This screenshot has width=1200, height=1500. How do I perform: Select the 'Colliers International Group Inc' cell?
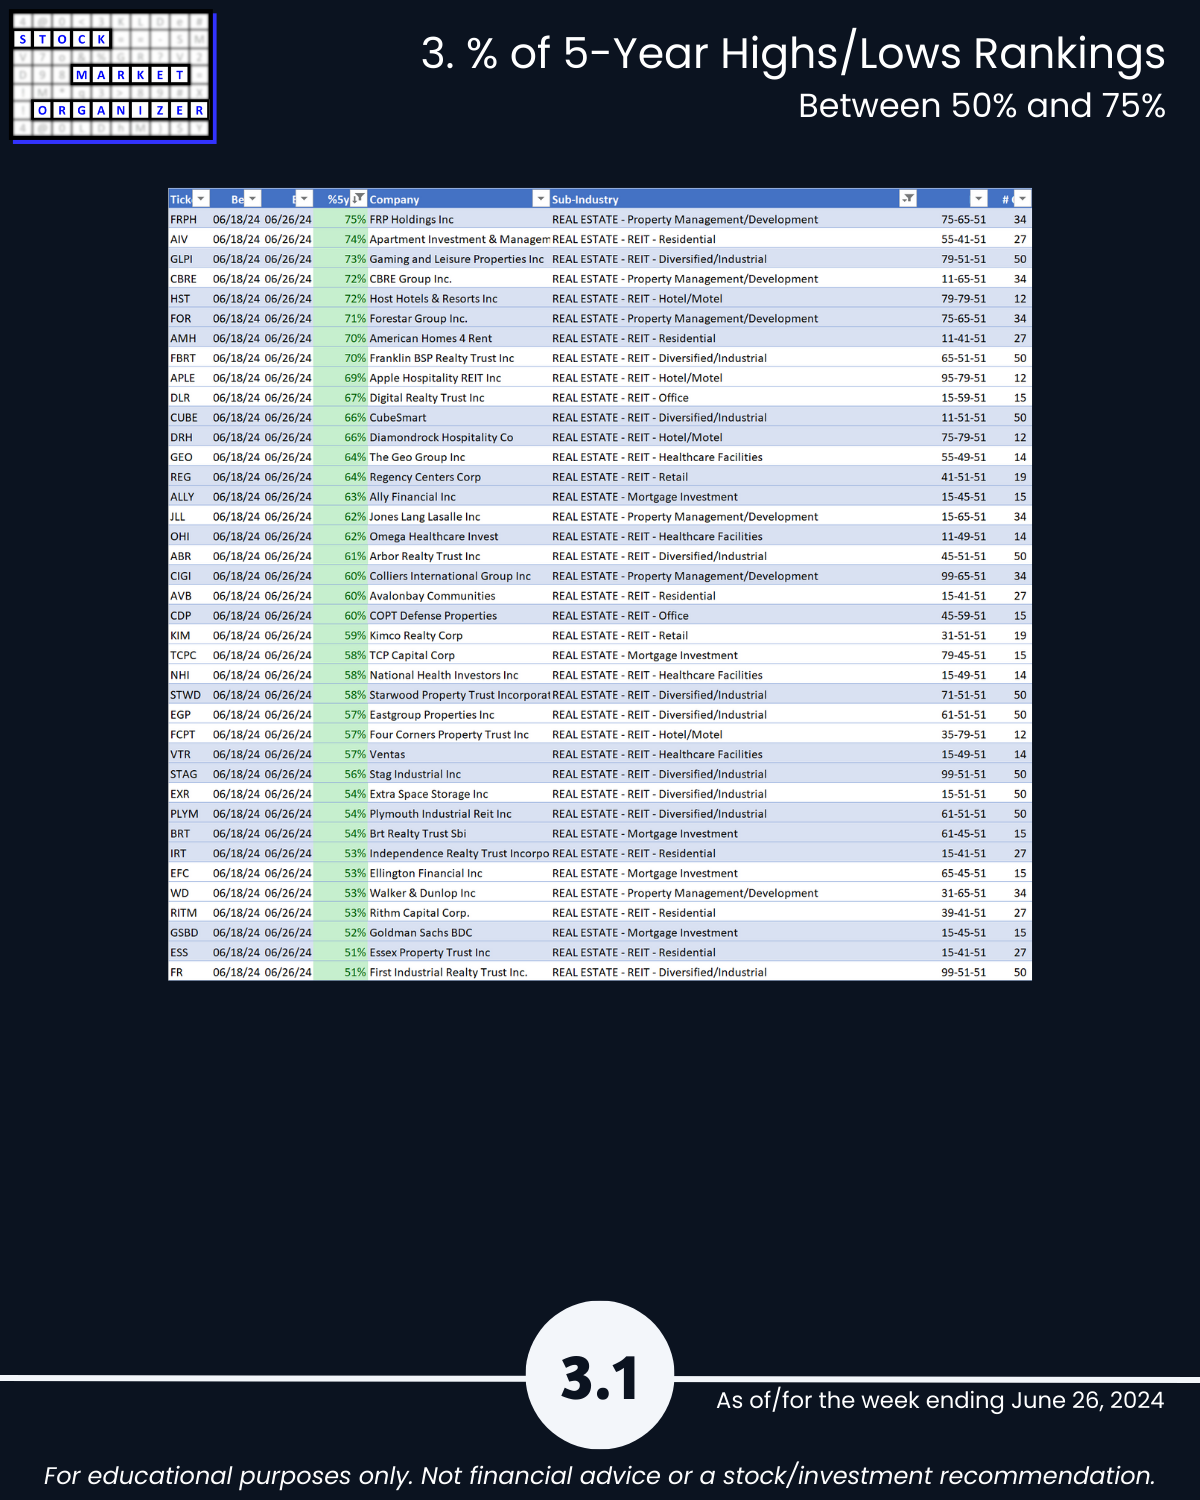(459, 576)
